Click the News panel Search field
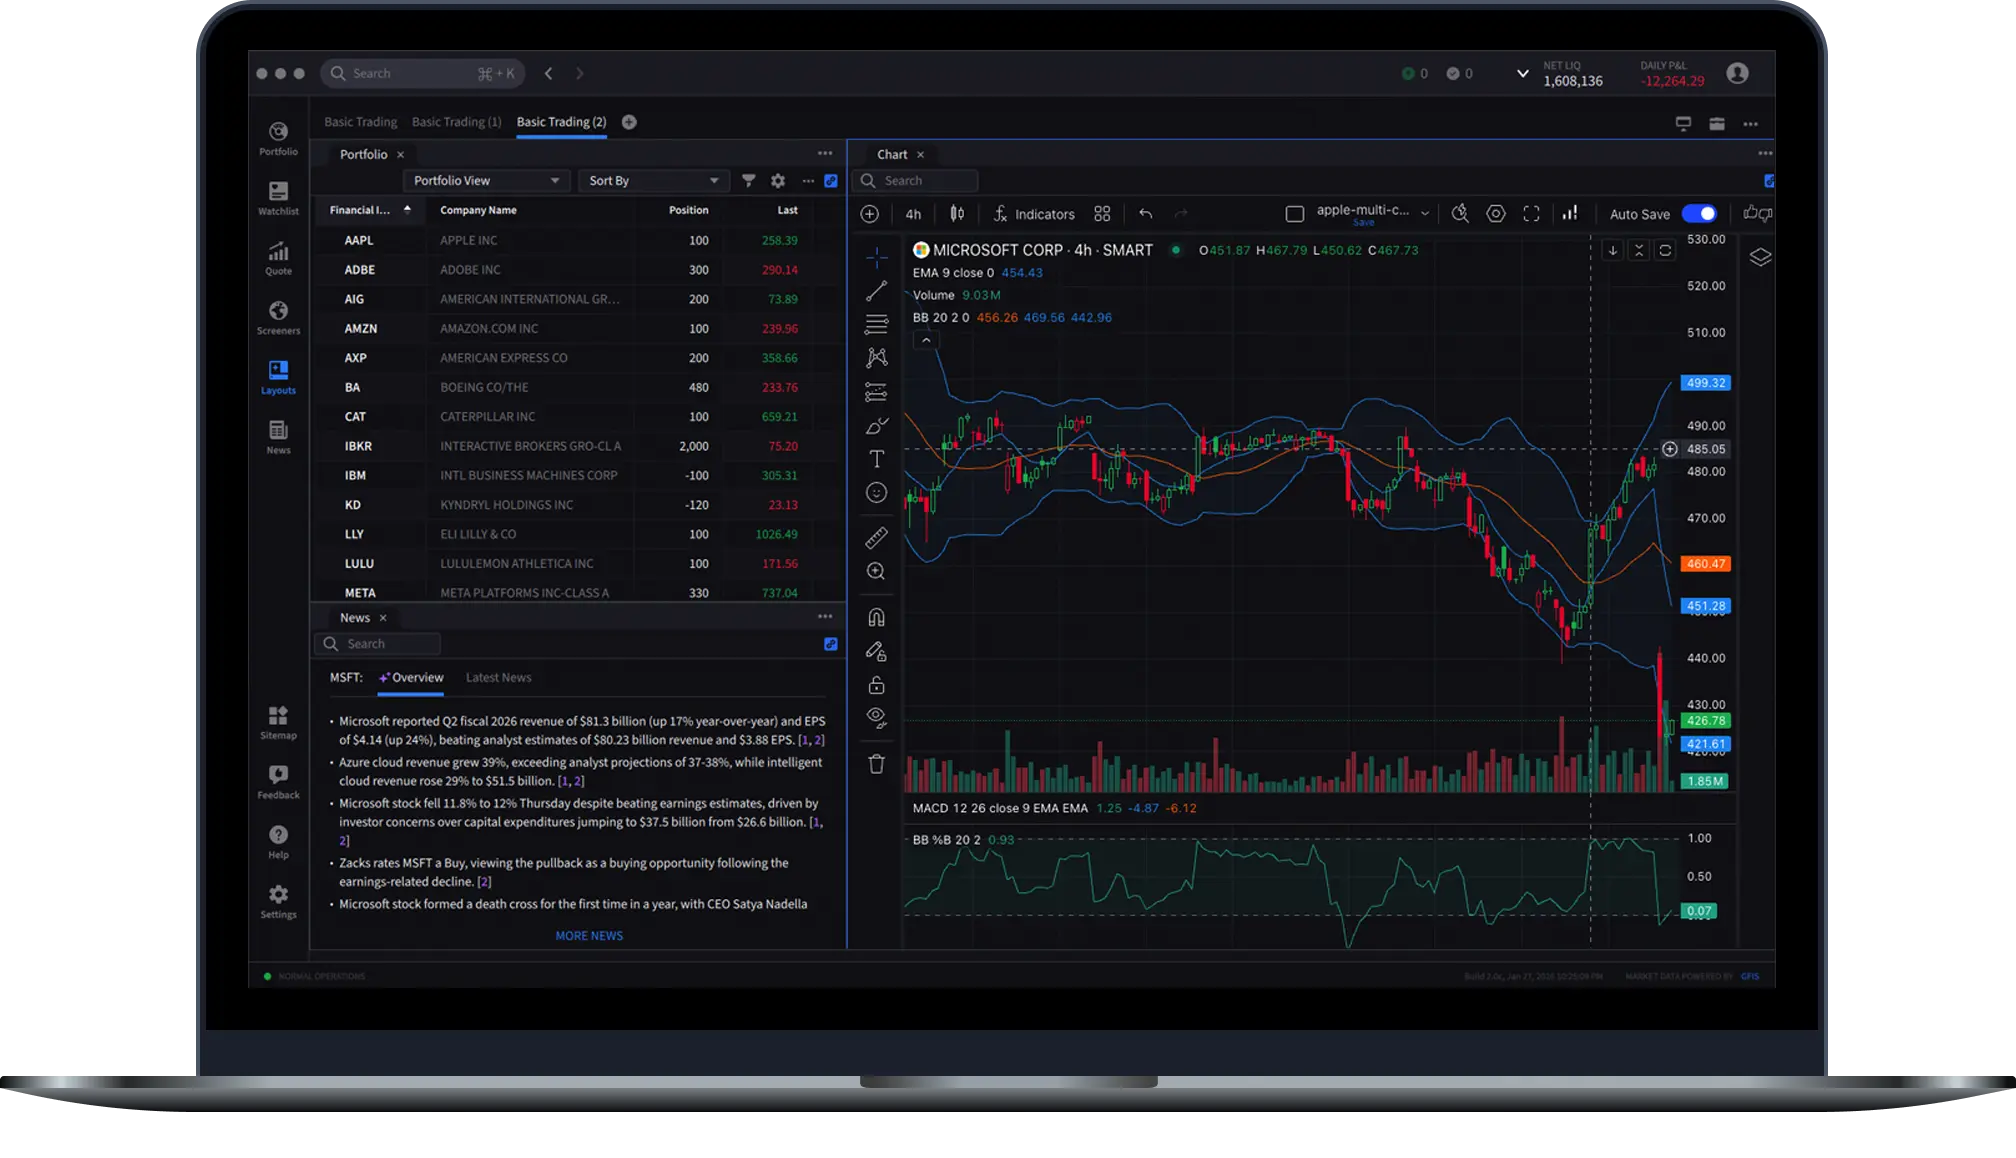 tap(378, 644)
